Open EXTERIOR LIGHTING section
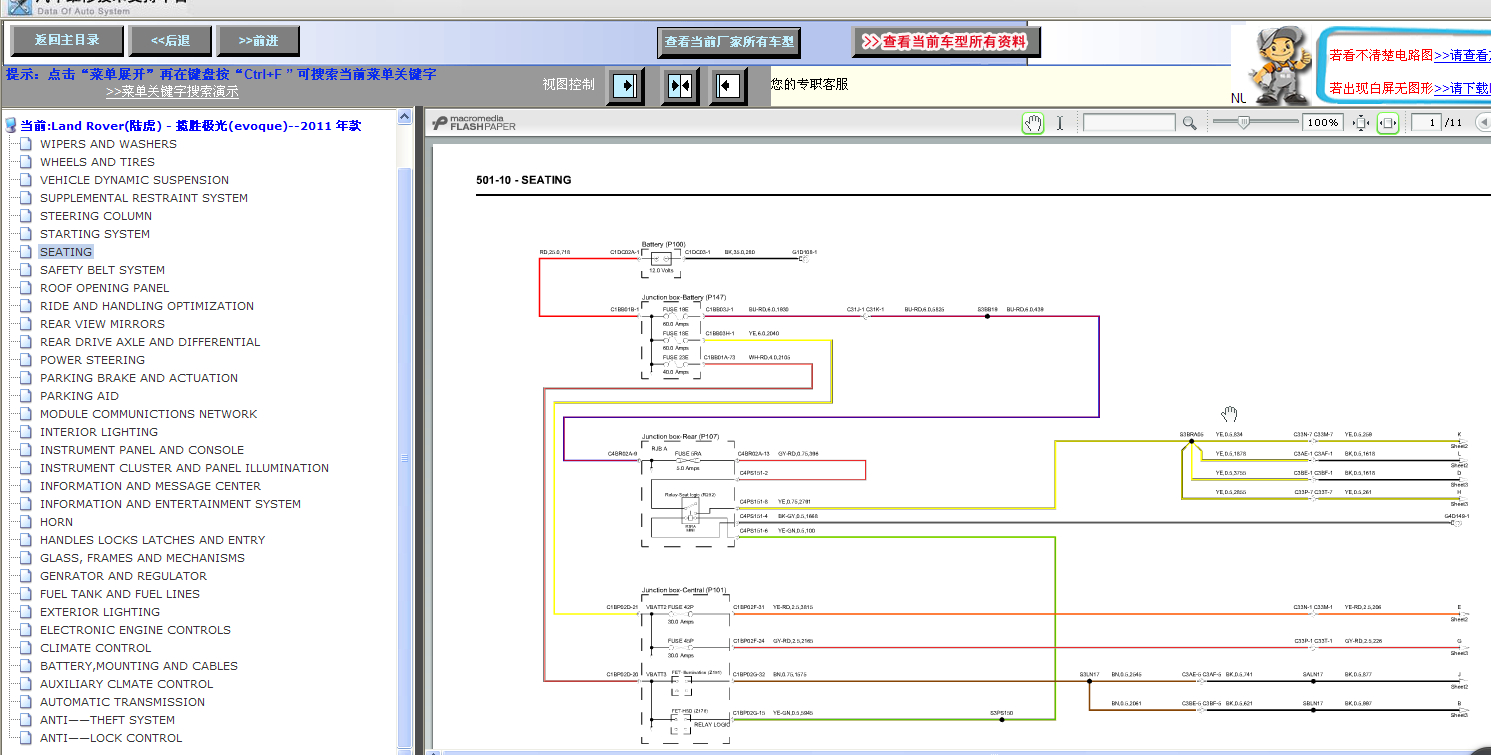The height and width of the screenshot is (755, 1491). pyautogui.click(x=100, y=612)
